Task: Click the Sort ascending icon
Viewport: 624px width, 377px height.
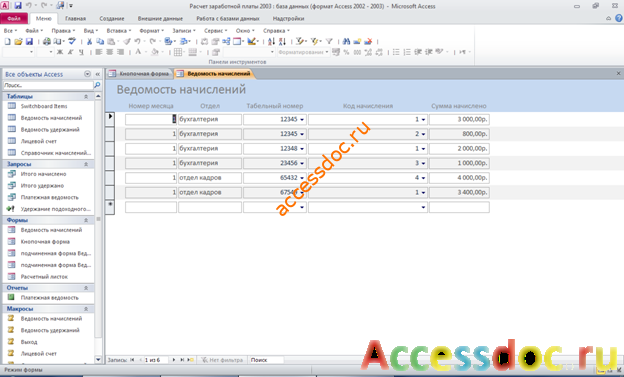Action: [271, 41]
